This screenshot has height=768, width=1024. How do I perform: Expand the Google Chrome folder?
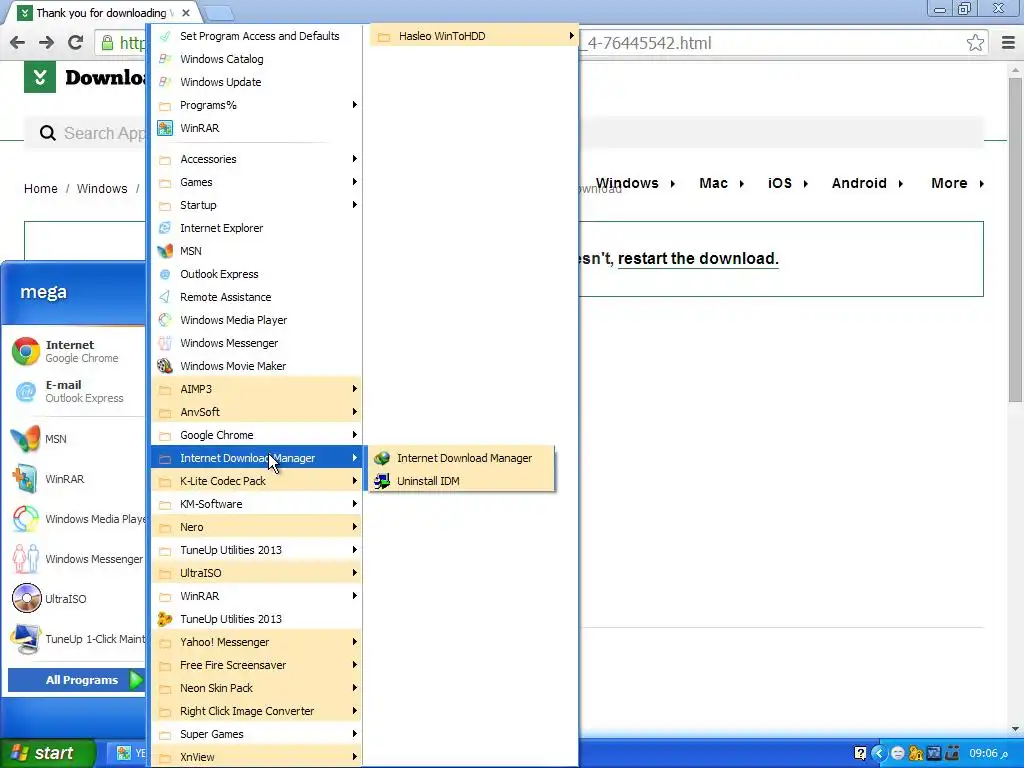coord(257,435)
